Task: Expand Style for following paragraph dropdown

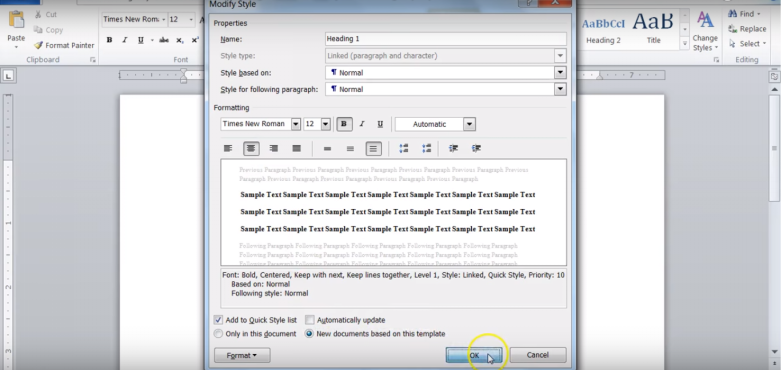Action: click(560, 89)
